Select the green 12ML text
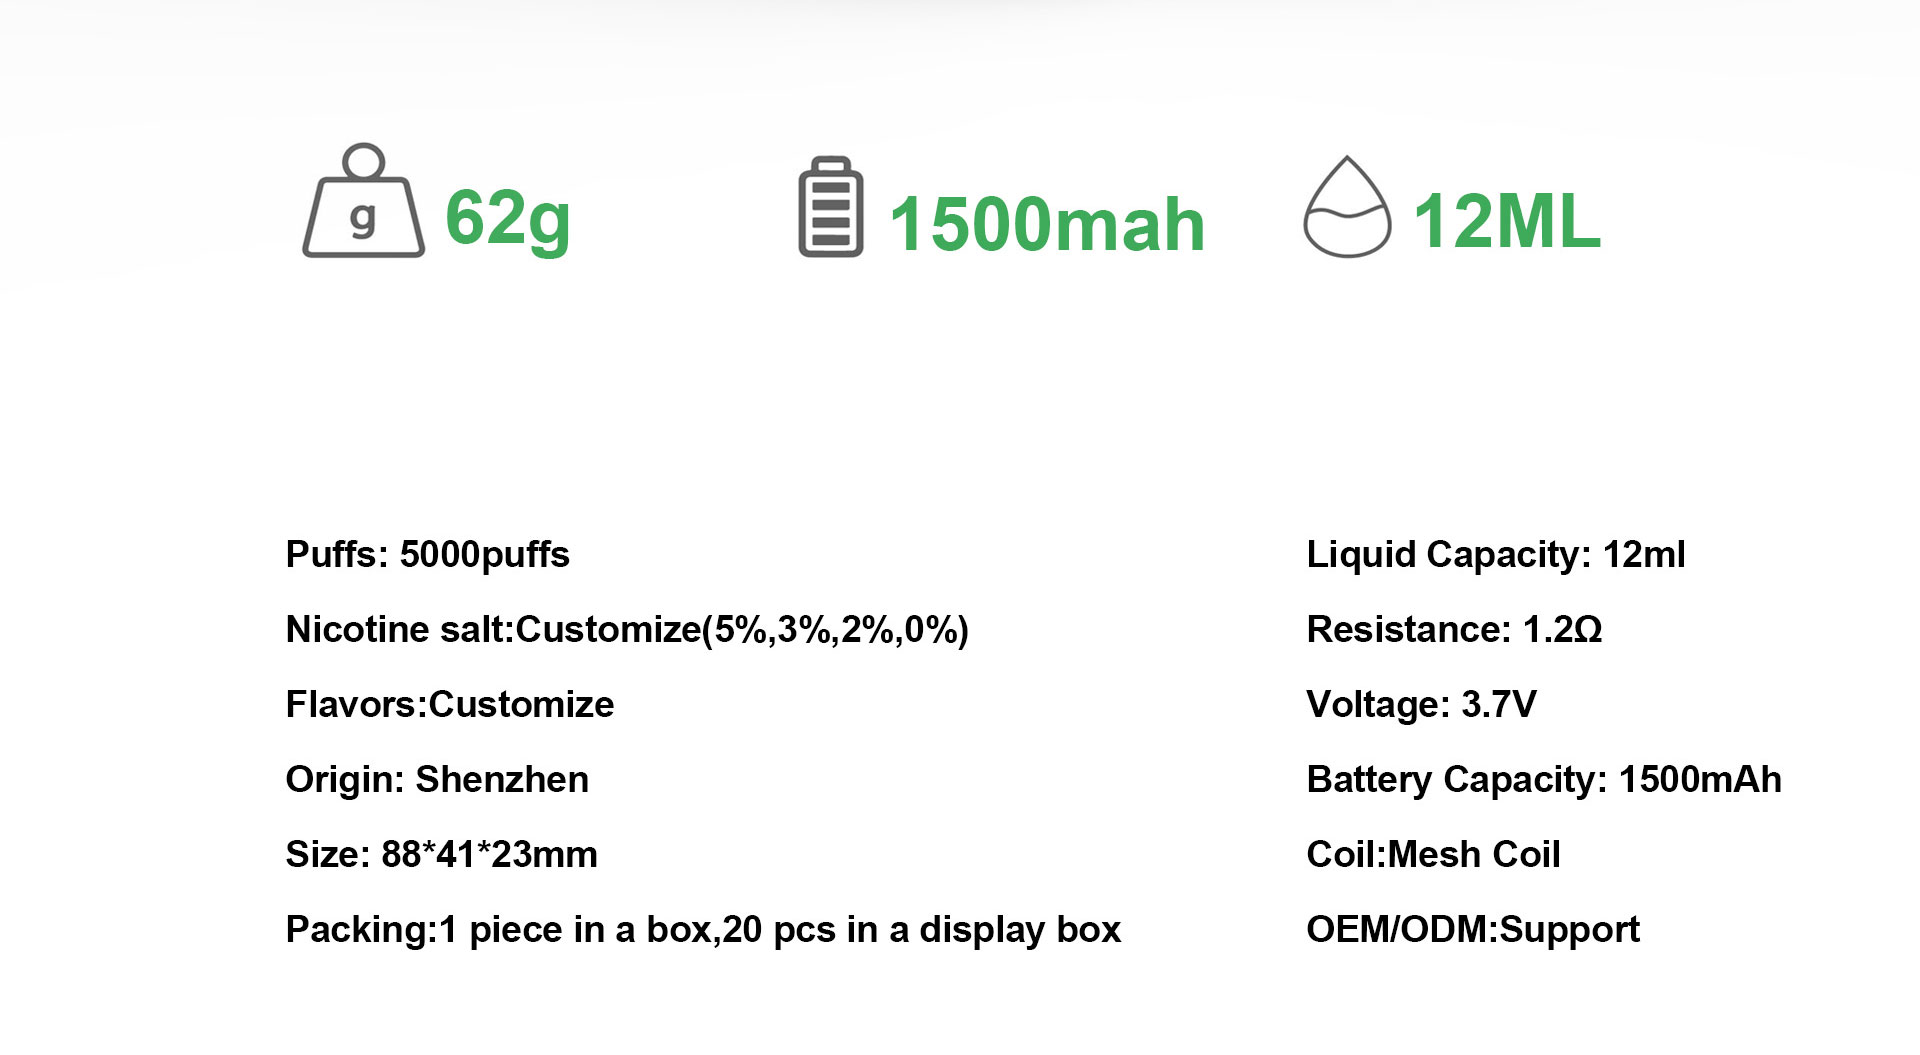The image size is (1920, 1055). [x=1507, y=221]
